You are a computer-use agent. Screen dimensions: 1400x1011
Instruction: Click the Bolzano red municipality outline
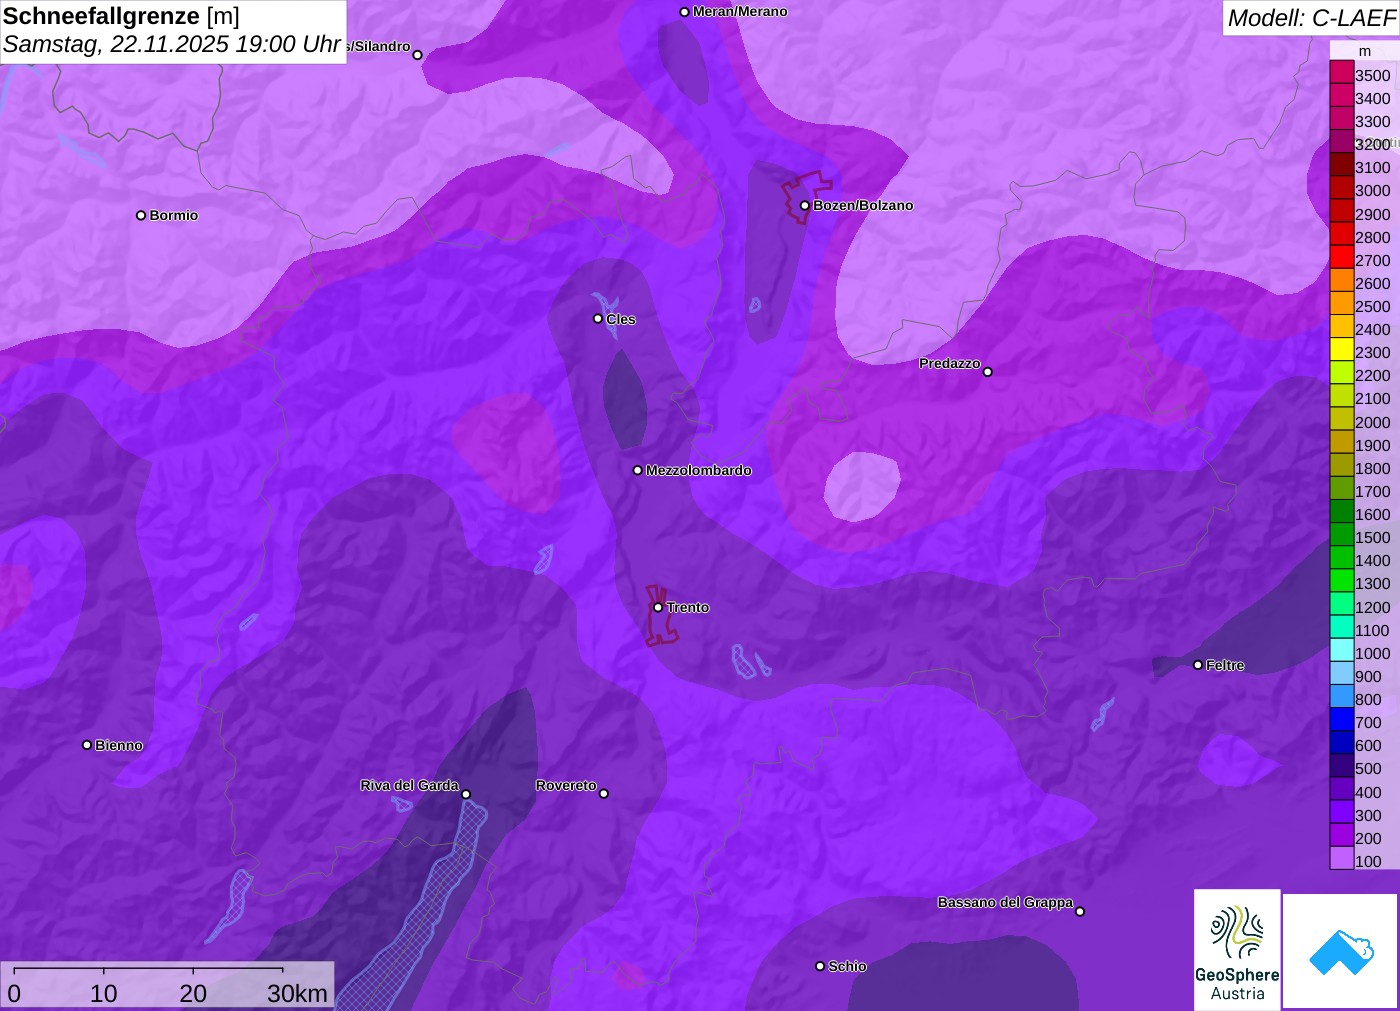806,197
